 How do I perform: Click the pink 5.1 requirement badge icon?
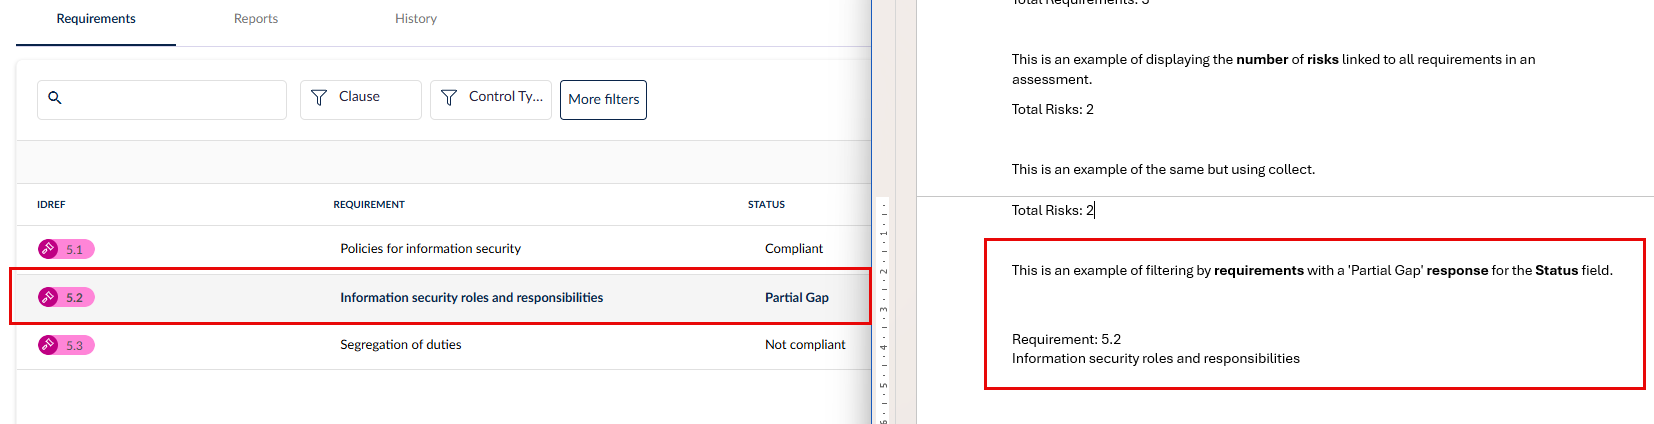(x=49, y=249)
